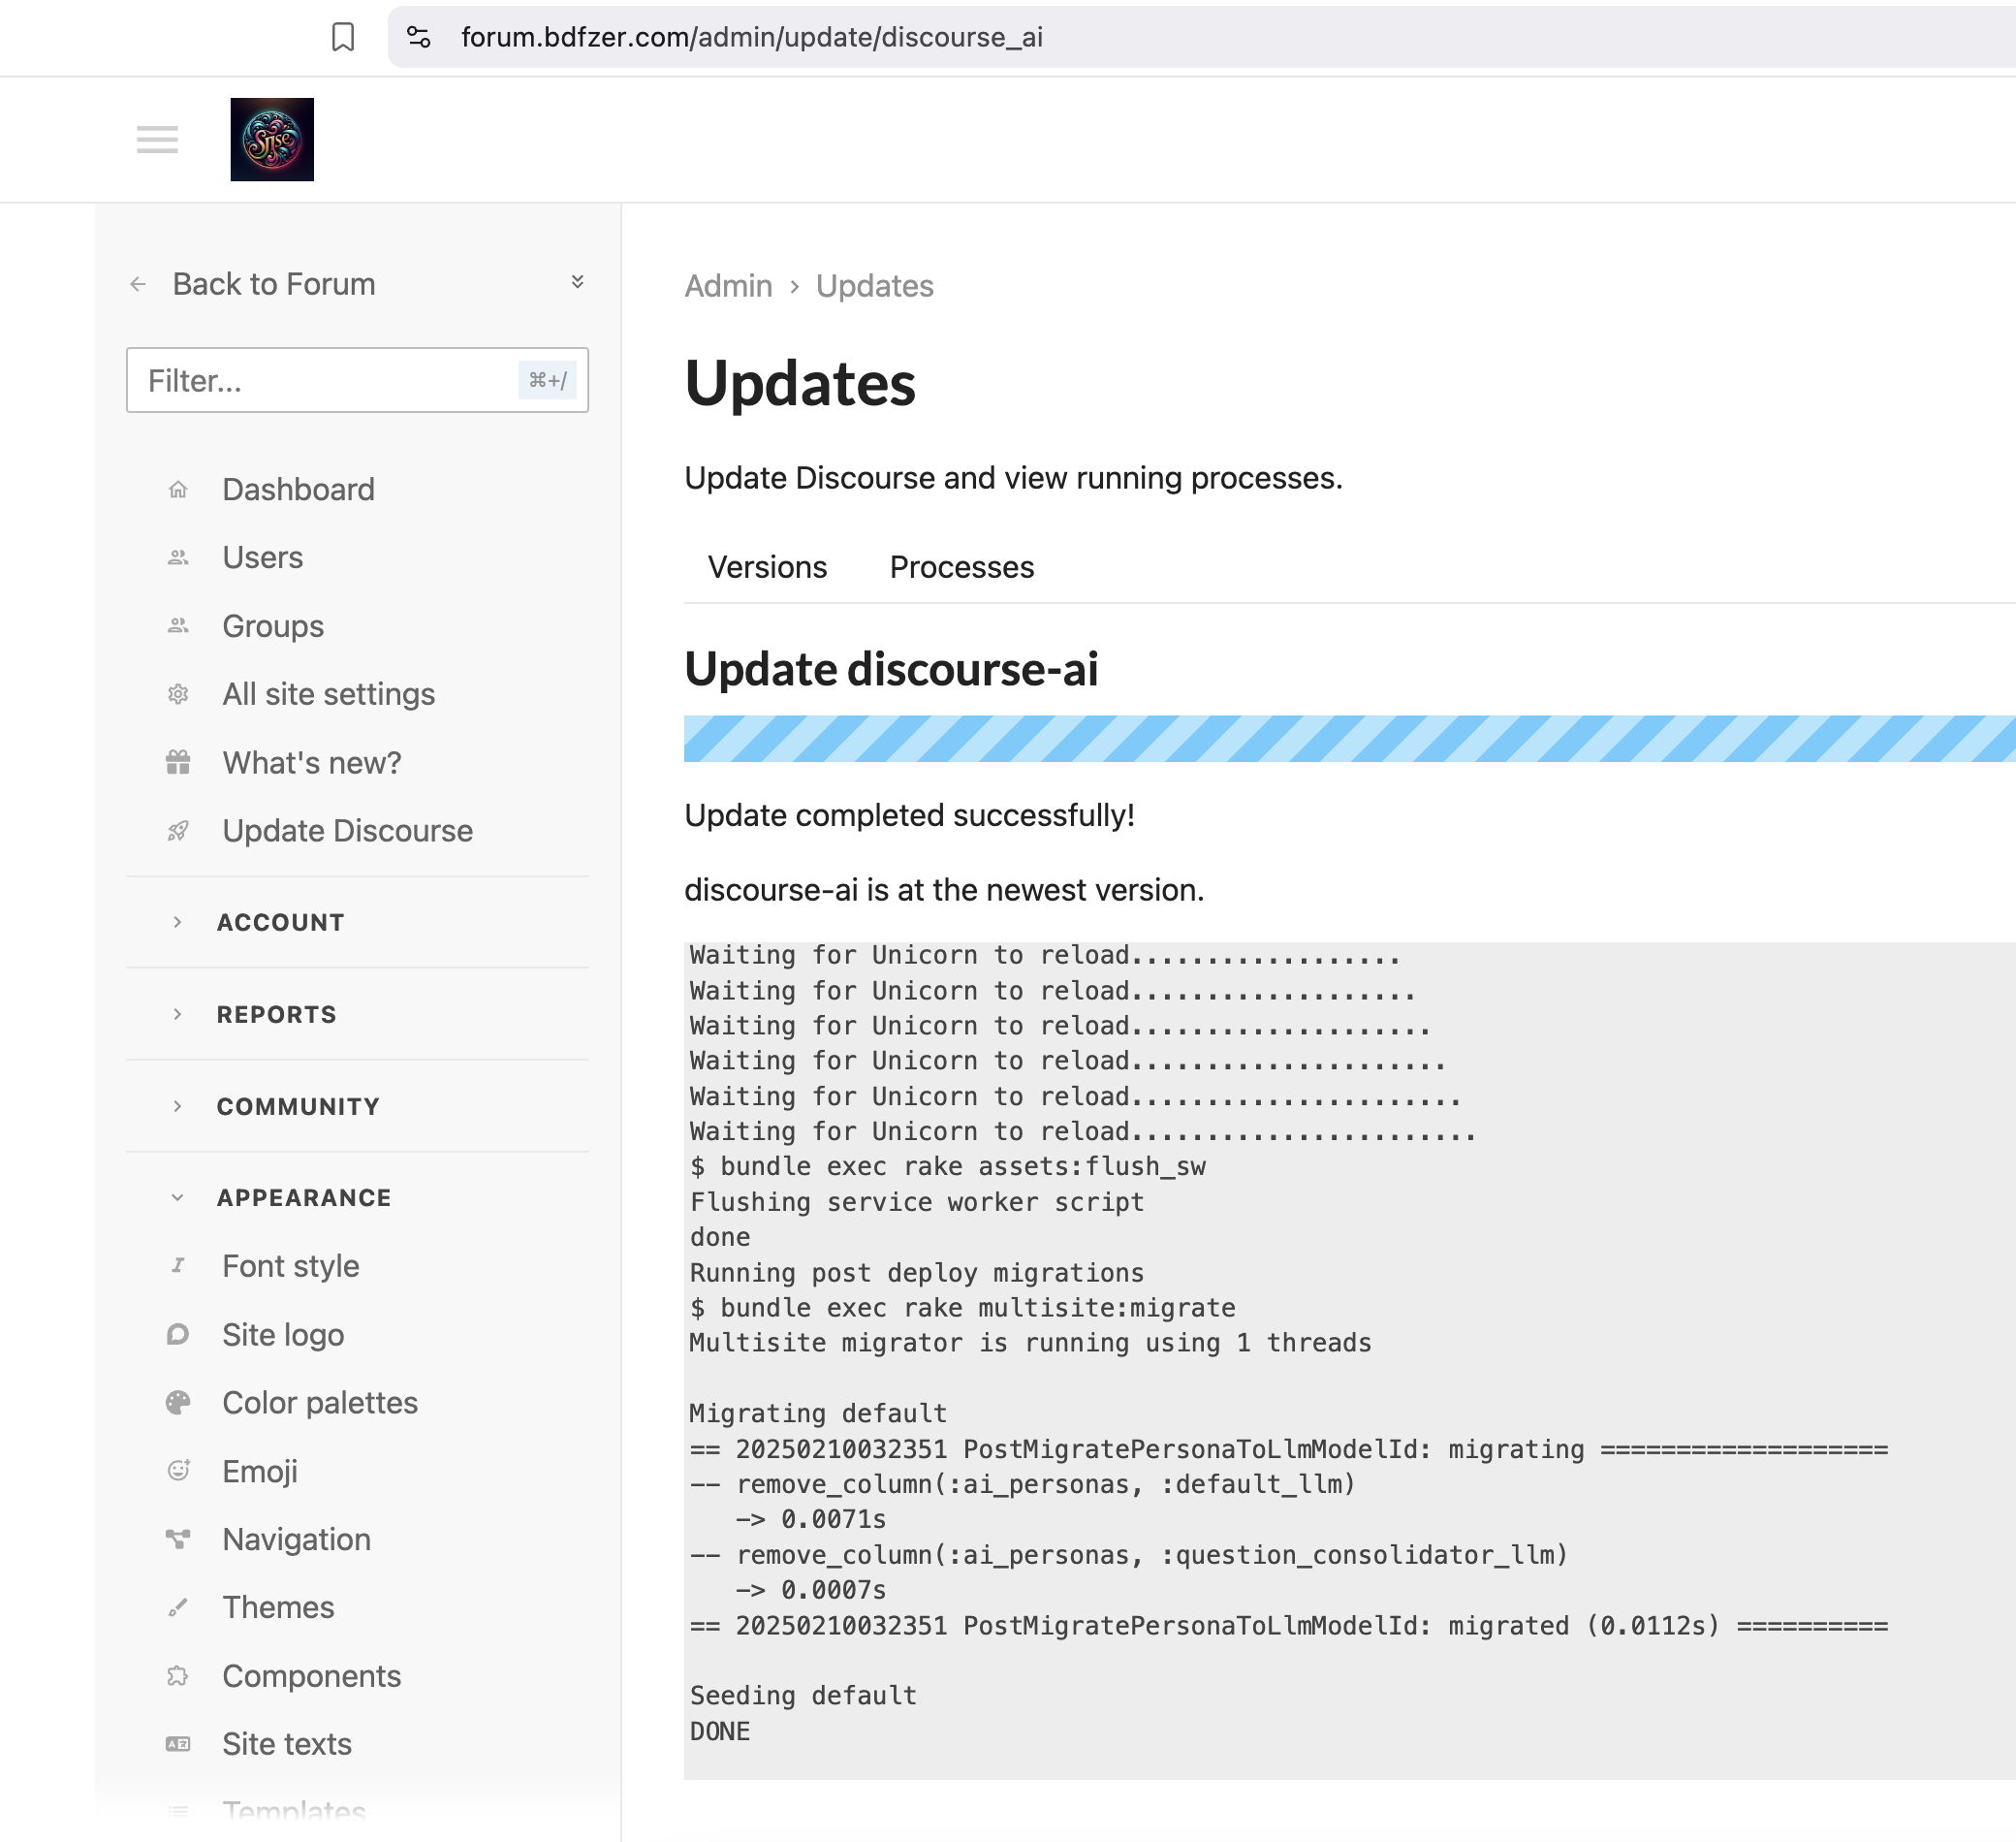Expand the Account sidebar section
The height and width of the screenshot is (1842, 2016).
[x=280, y=922]
